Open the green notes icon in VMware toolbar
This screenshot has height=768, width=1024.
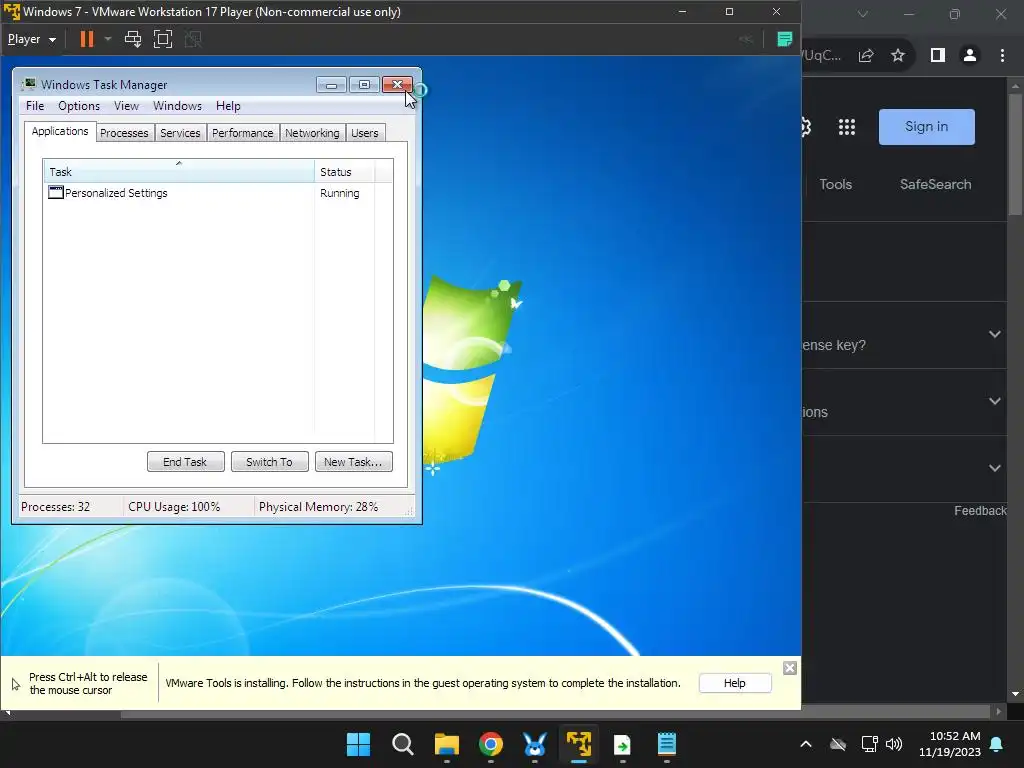pos(784,39)
